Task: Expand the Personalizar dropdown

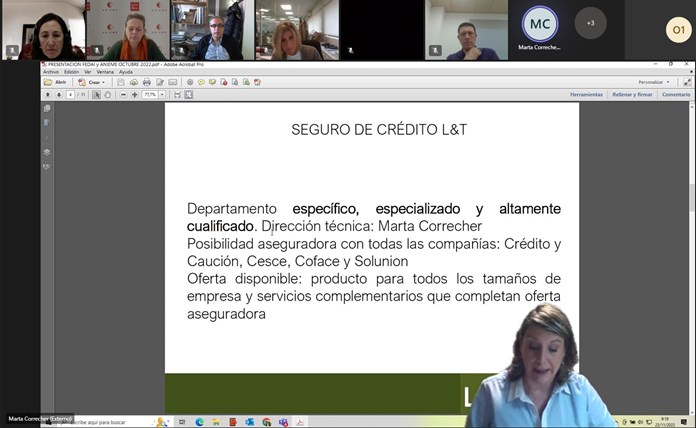Action: coord(650,82)
